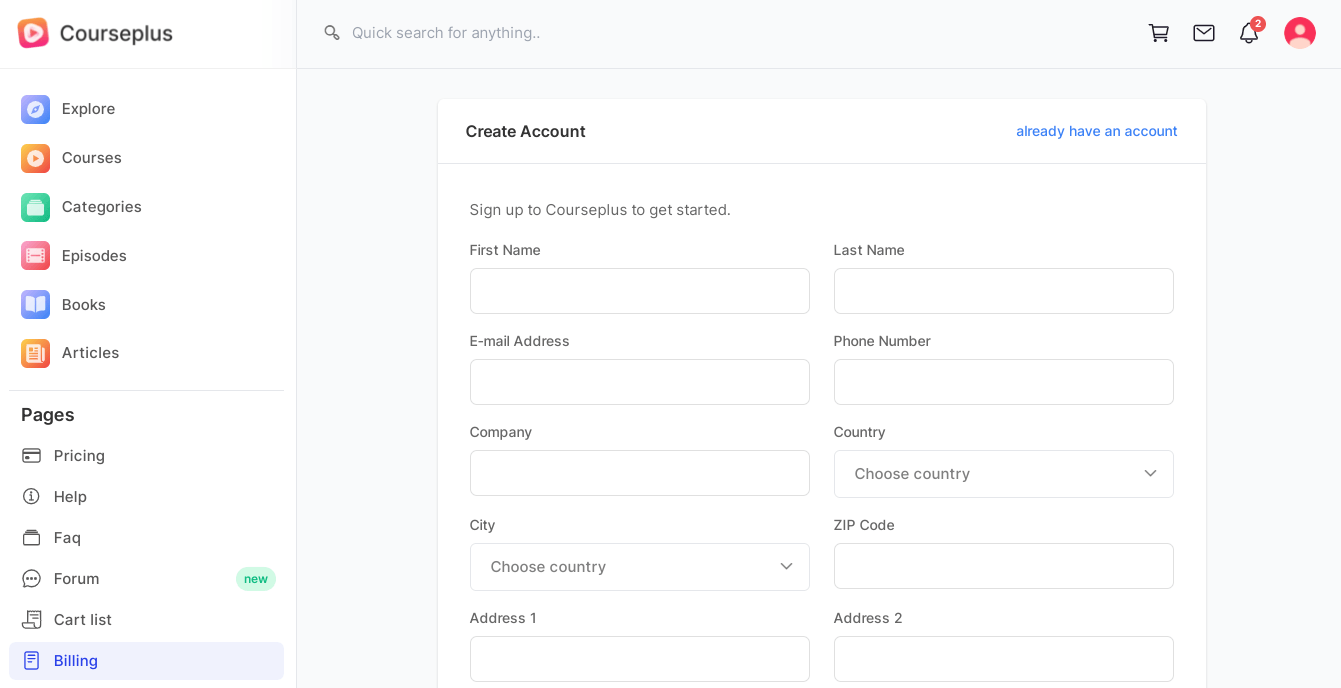Focus the First Name input field
This screenshot has height=688, width=1341.
[x=639, y=291]
